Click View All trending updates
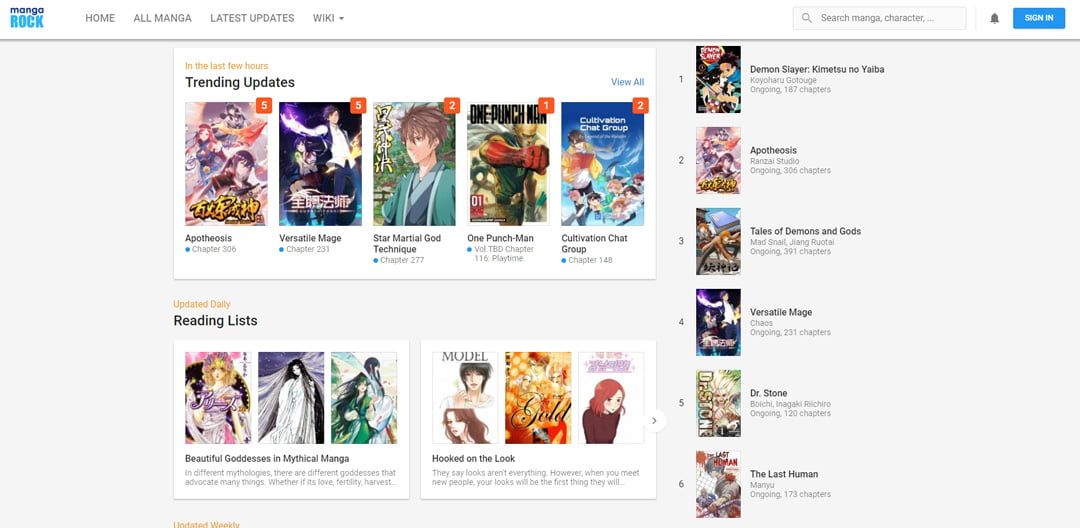Image resolution: width=1080 pixels, height=528 pixels. [627, 82]
